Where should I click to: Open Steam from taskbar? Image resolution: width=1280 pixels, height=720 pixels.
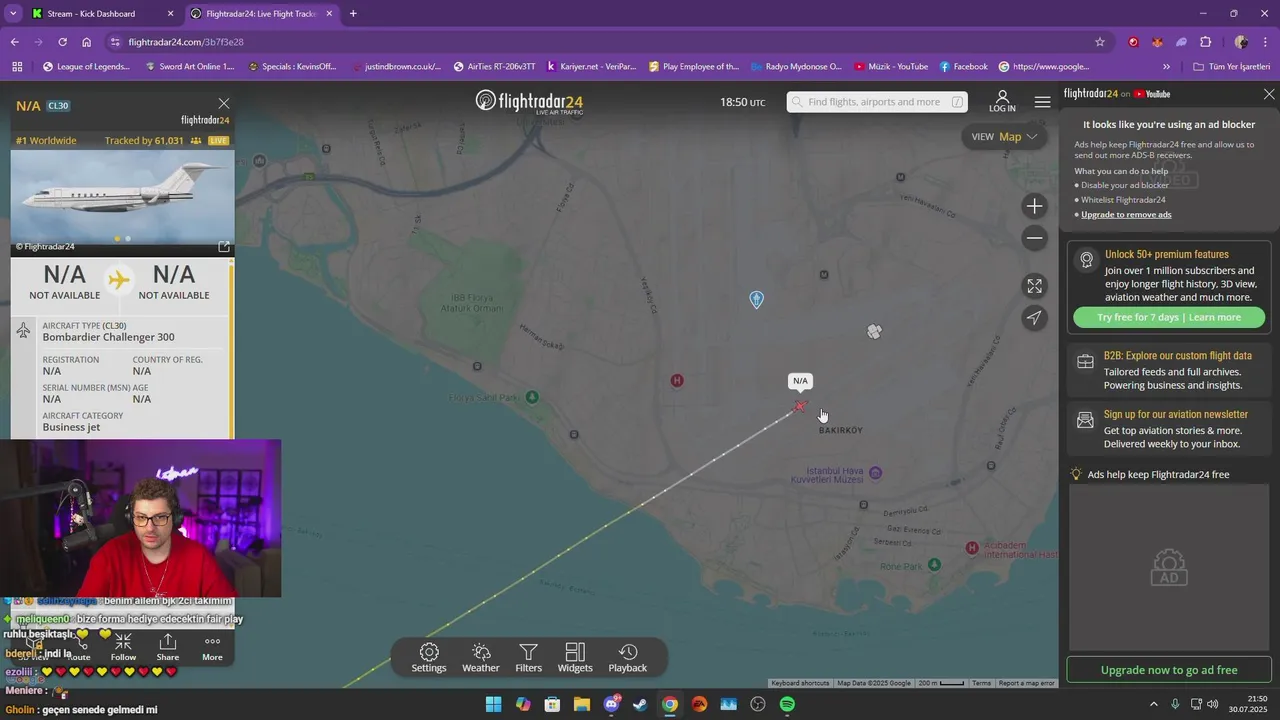[x=640, y=704]
